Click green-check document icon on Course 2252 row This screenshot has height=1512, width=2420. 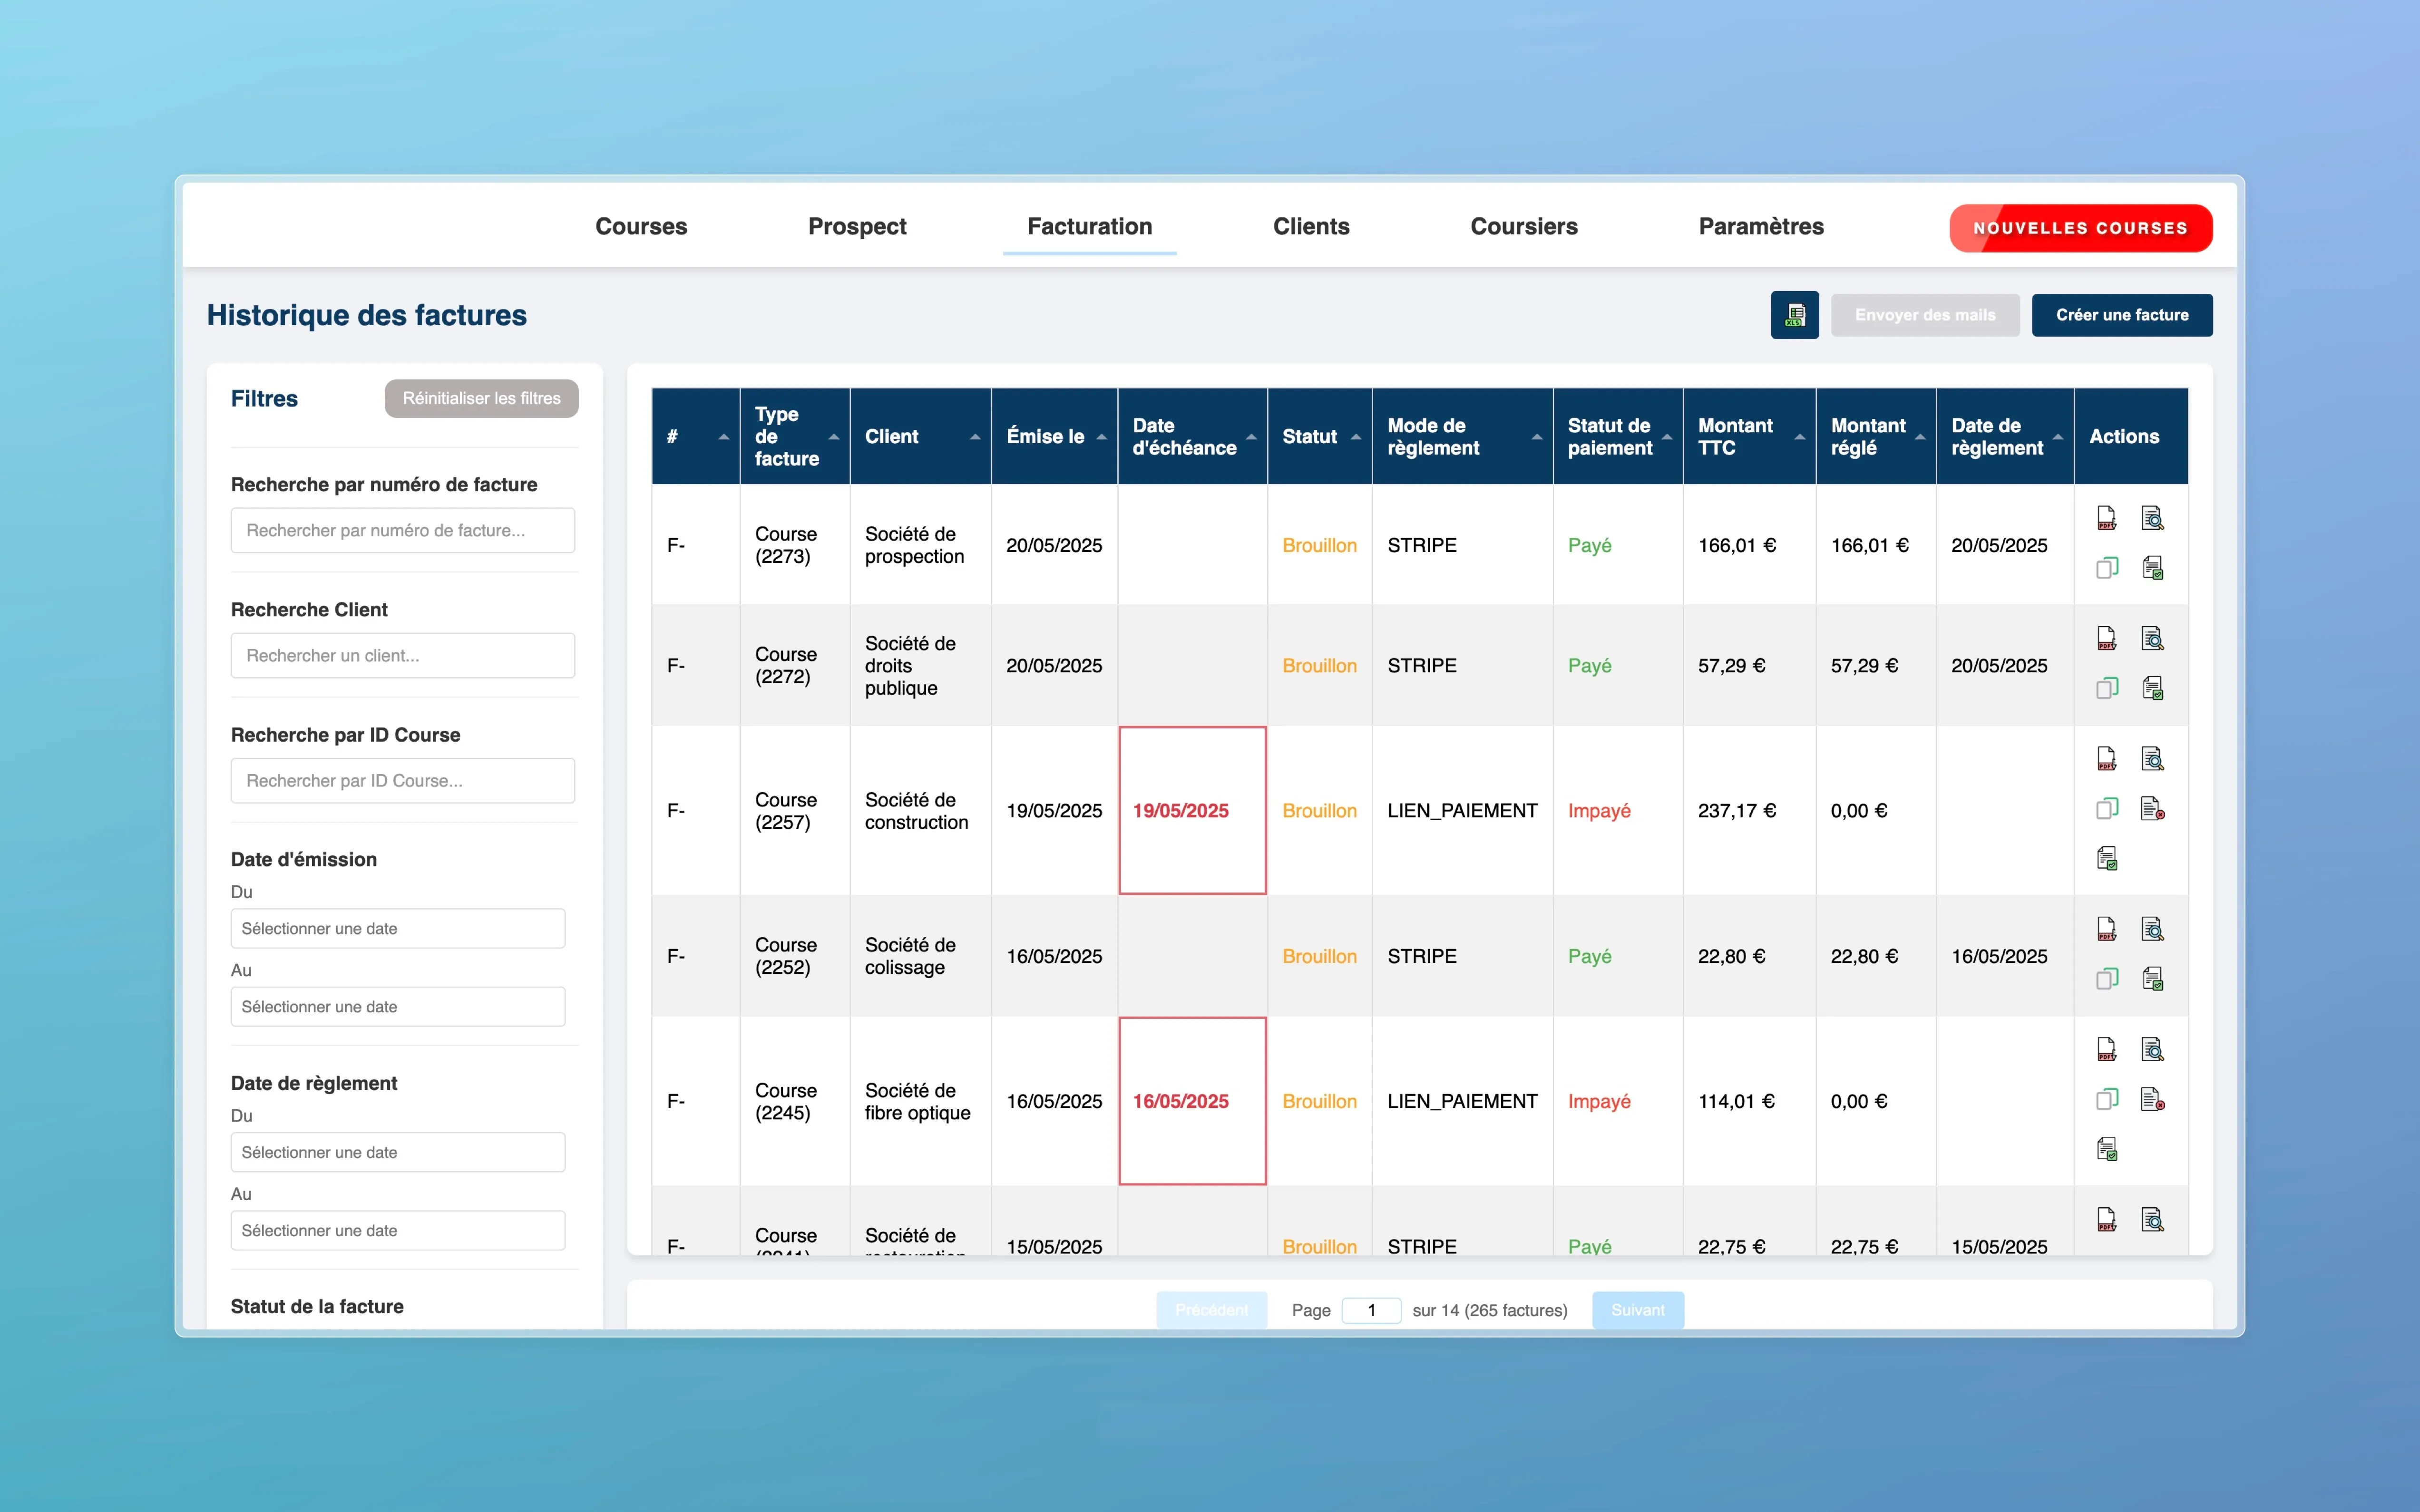2152,978
